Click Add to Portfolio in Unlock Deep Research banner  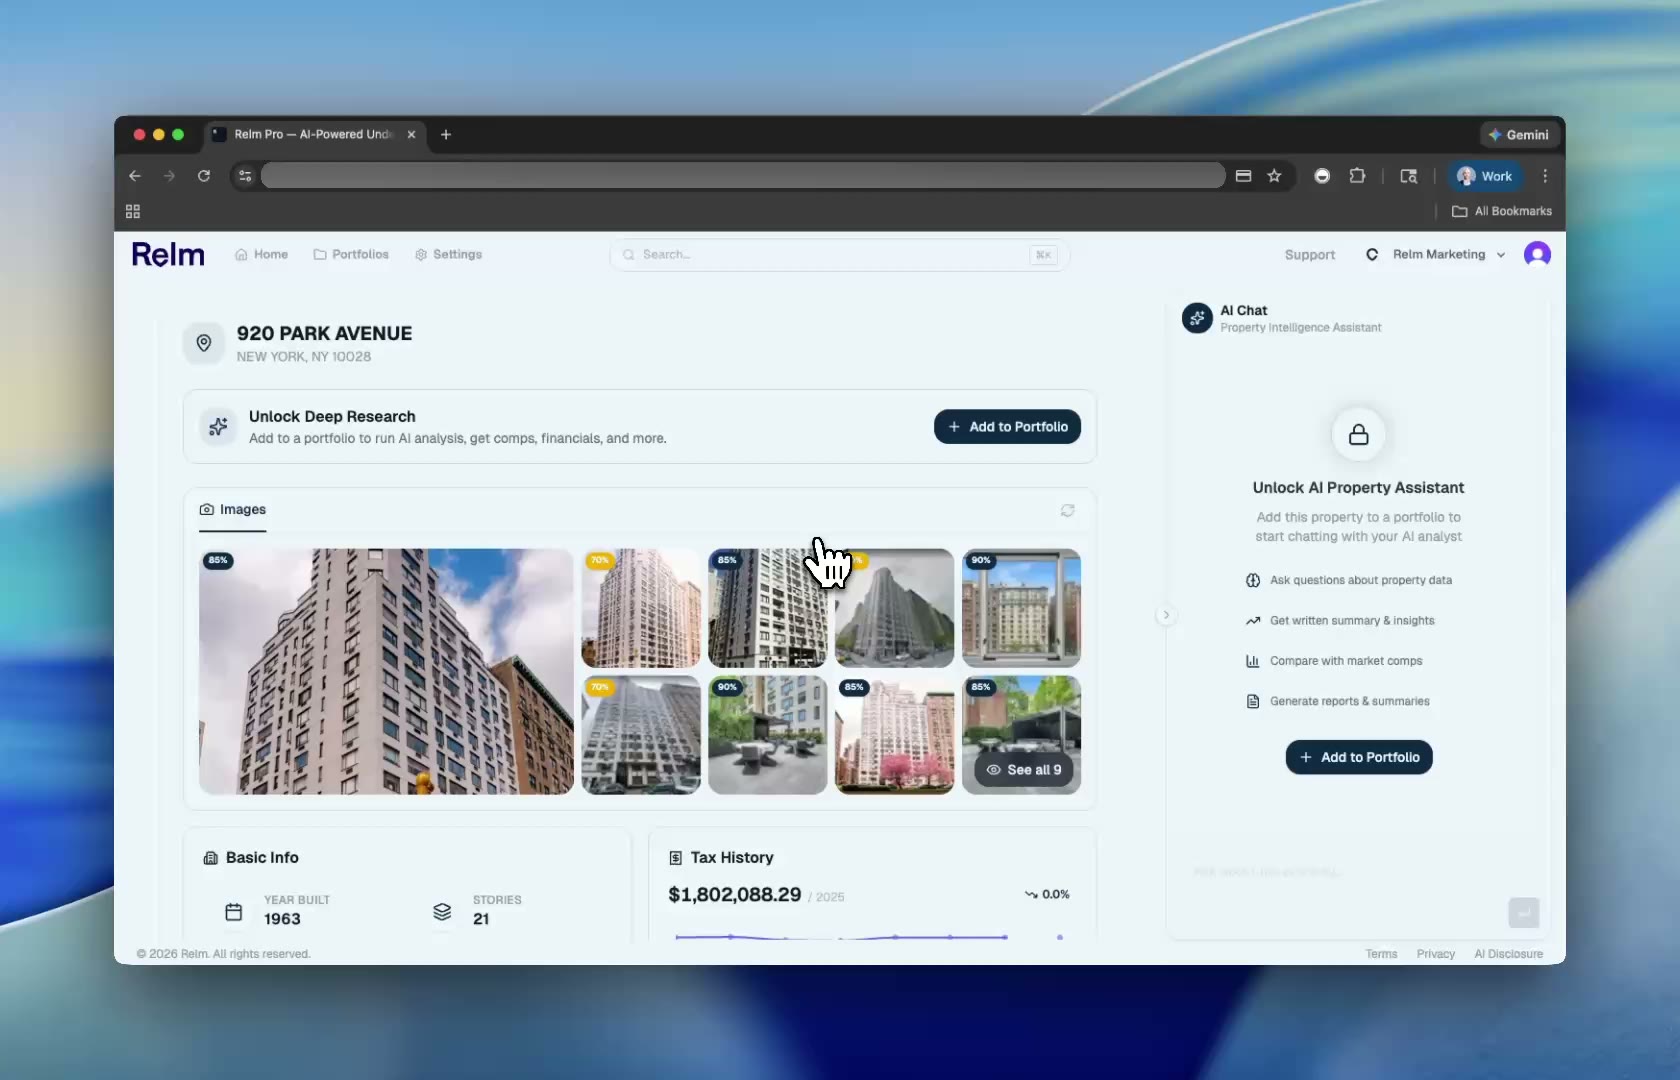pos(1007,427)
